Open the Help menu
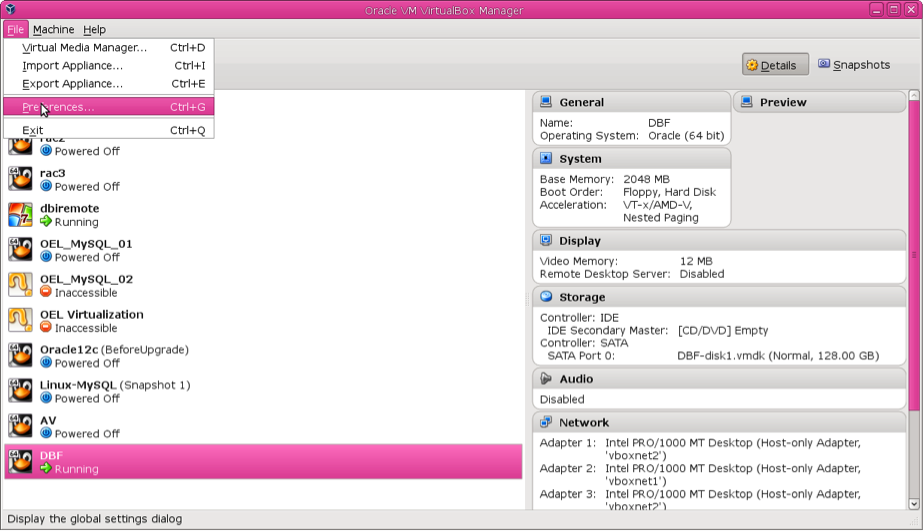This screenshot has width=923, height=531. [94, 30]
